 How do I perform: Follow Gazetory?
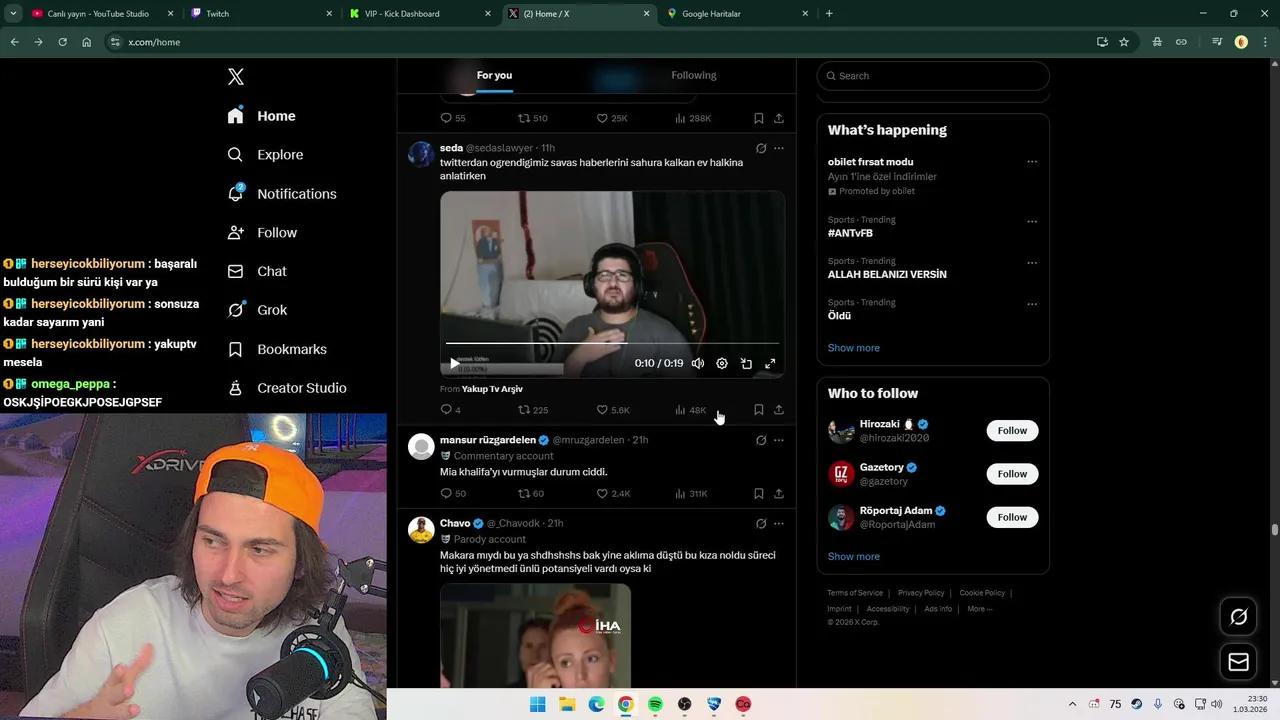pyautogui.click(x=1012, y=474)
